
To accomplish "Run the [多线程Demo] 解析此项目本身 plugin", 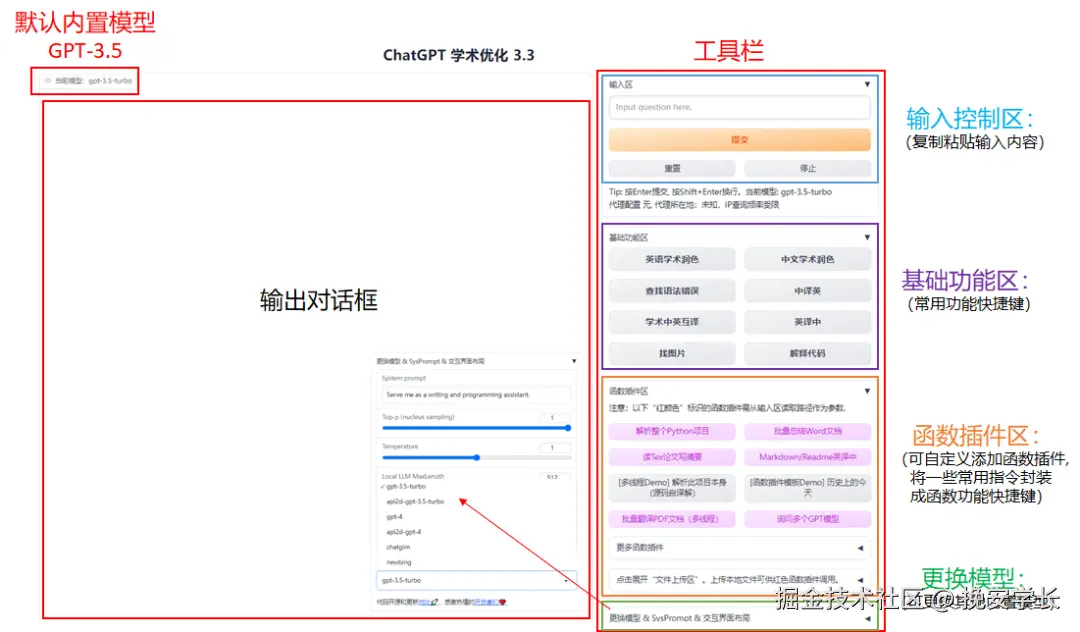I will (x=672, y=487).
